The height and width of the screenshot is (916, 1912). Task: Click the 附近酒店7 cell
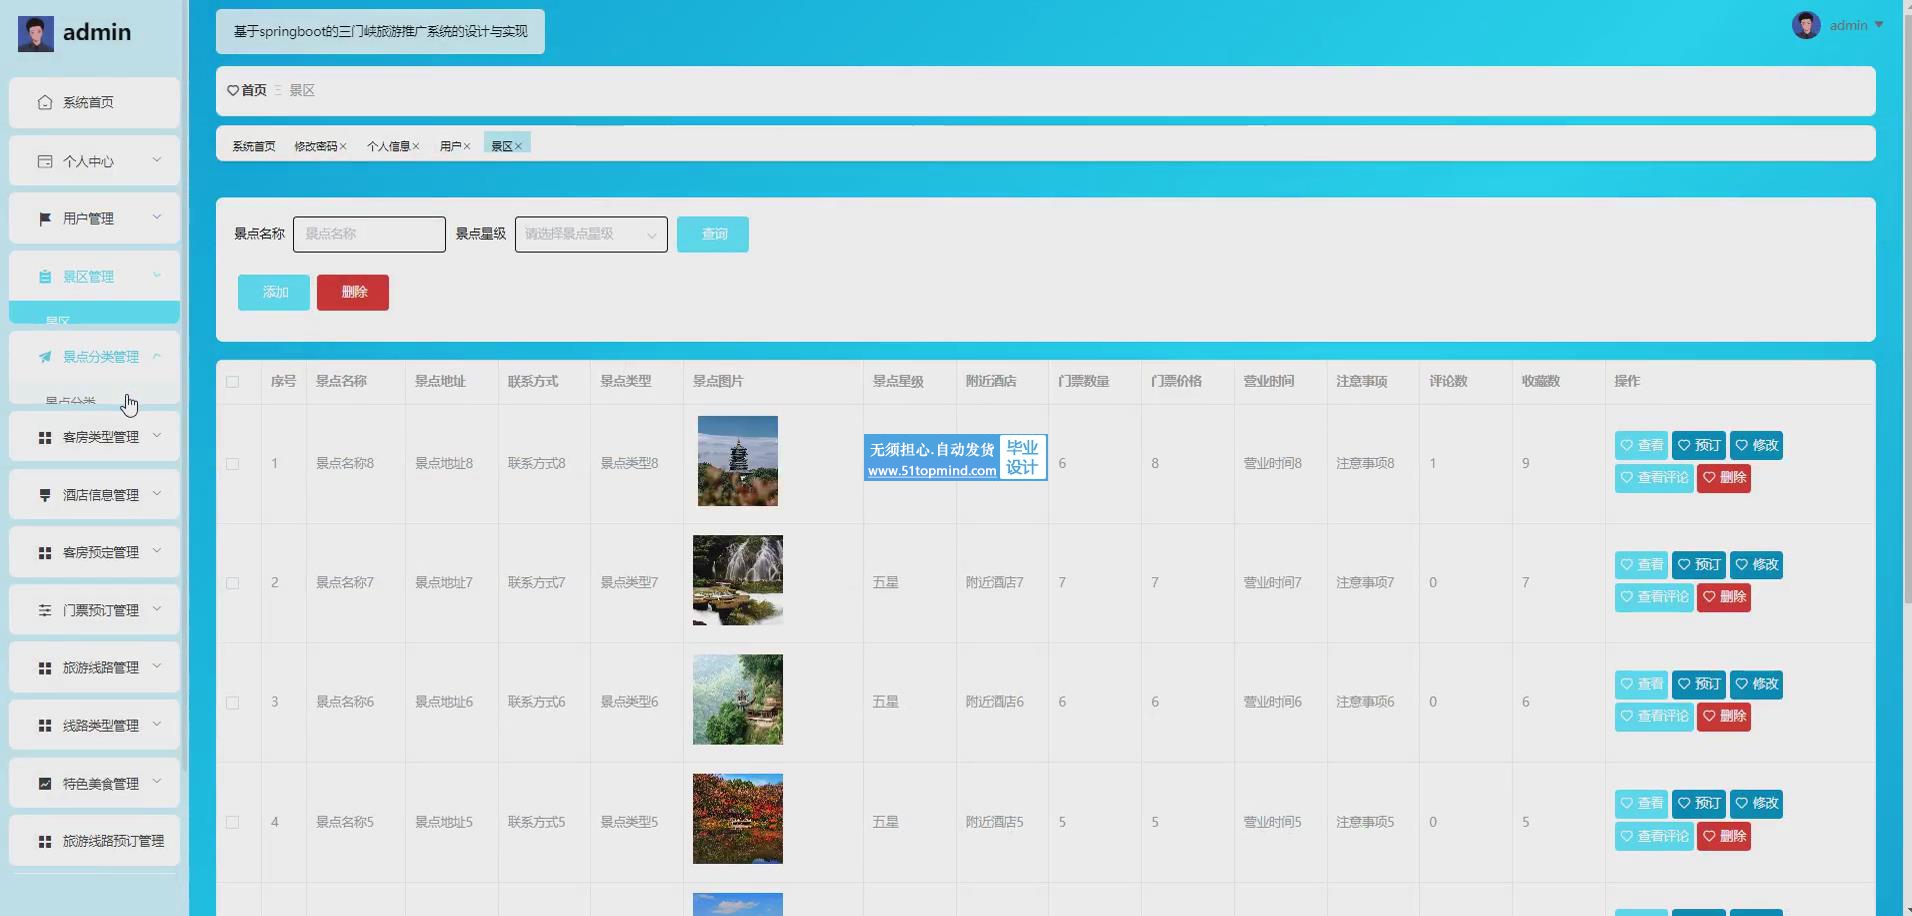pos(994,583)
